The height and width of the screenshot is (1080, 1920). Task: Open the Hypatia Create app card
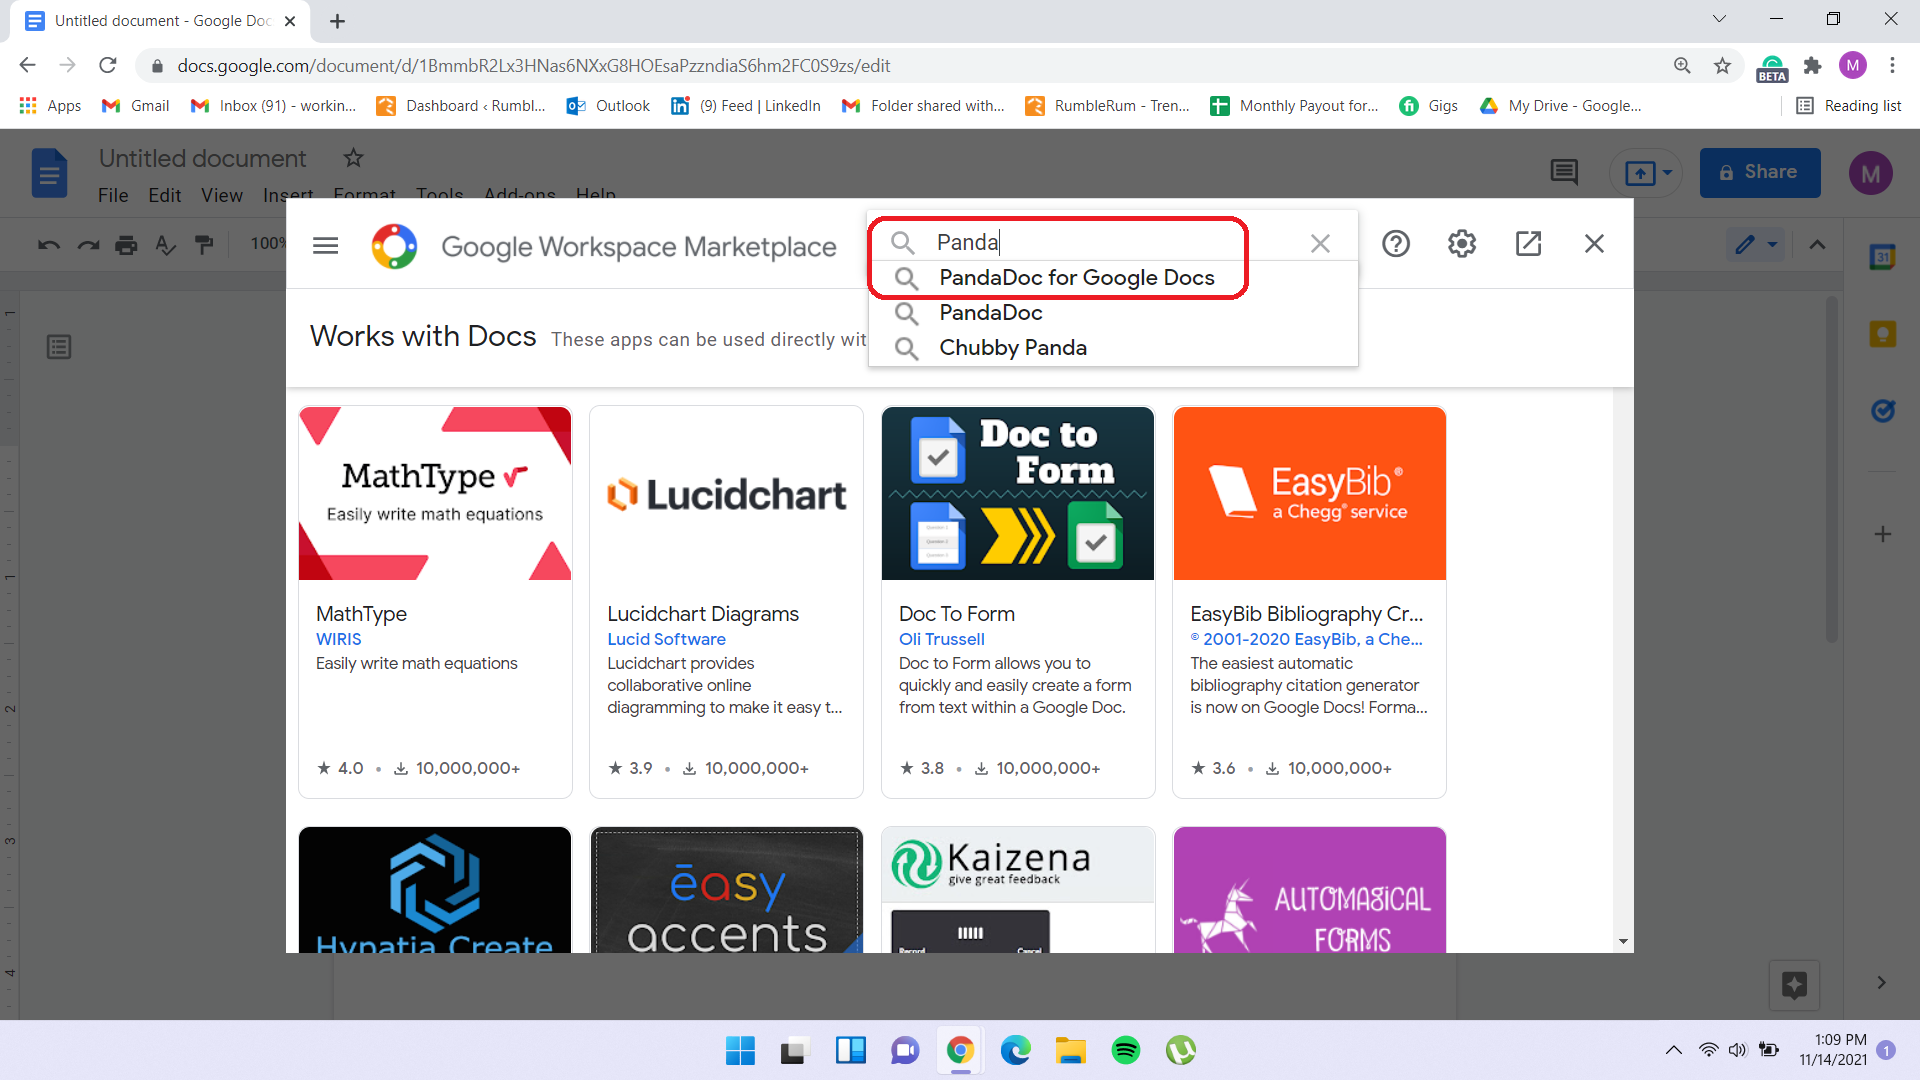pos(435,889)
